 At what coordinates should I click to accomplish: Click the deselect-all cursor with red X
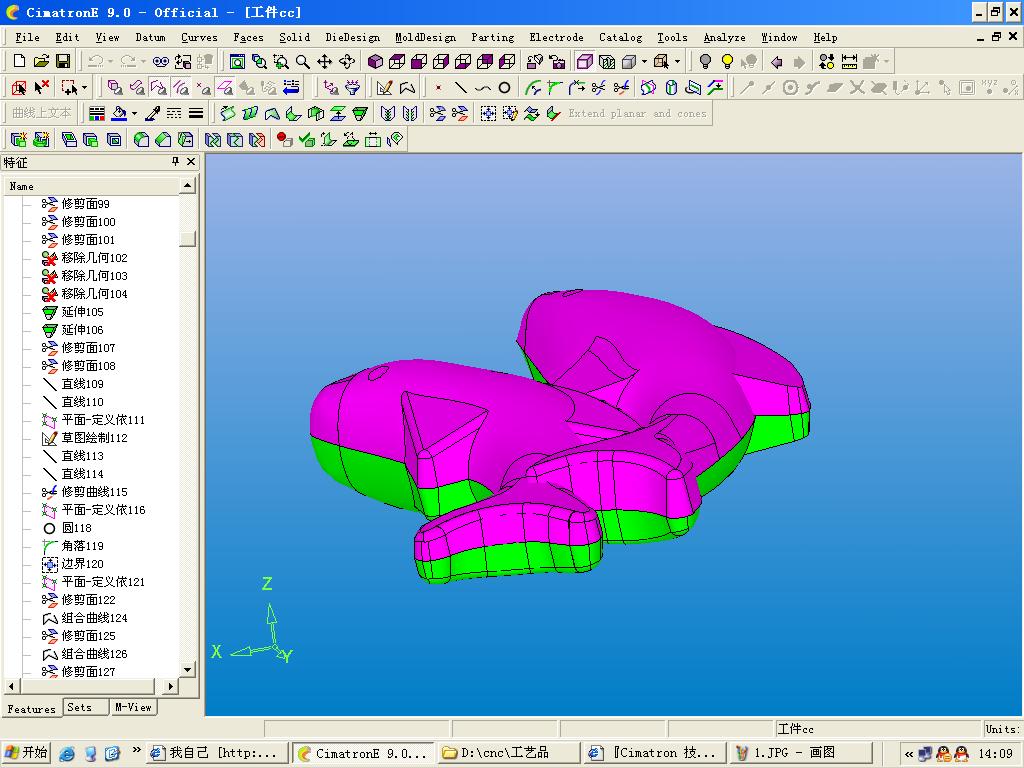[x=41, y=87]
